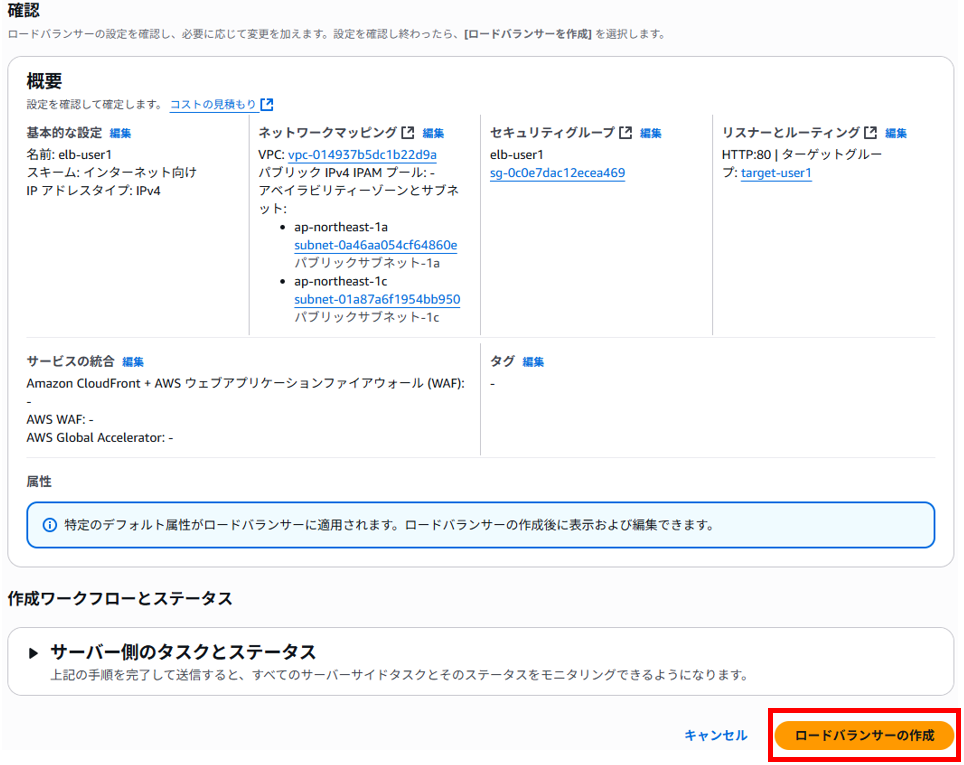Select AWS WAF: - text

(x=60, y=420)
